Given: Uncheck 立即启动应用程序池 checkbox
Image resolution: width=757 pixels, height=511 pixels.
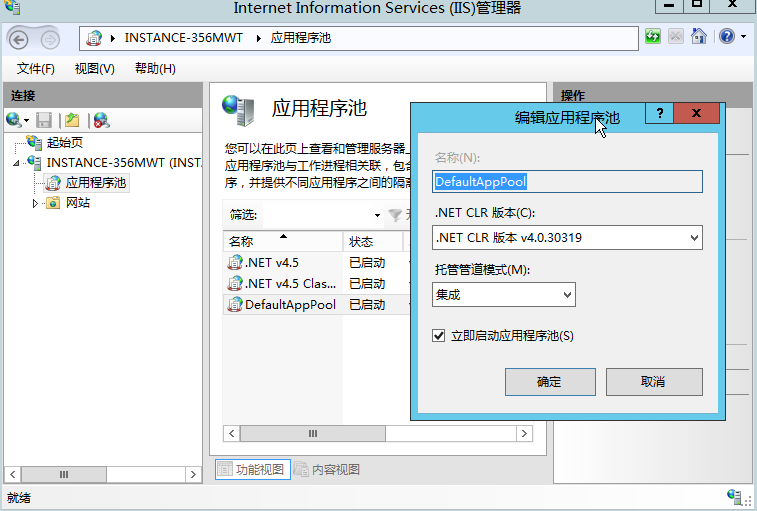Looking at the screenshot, I should point(438,336).
